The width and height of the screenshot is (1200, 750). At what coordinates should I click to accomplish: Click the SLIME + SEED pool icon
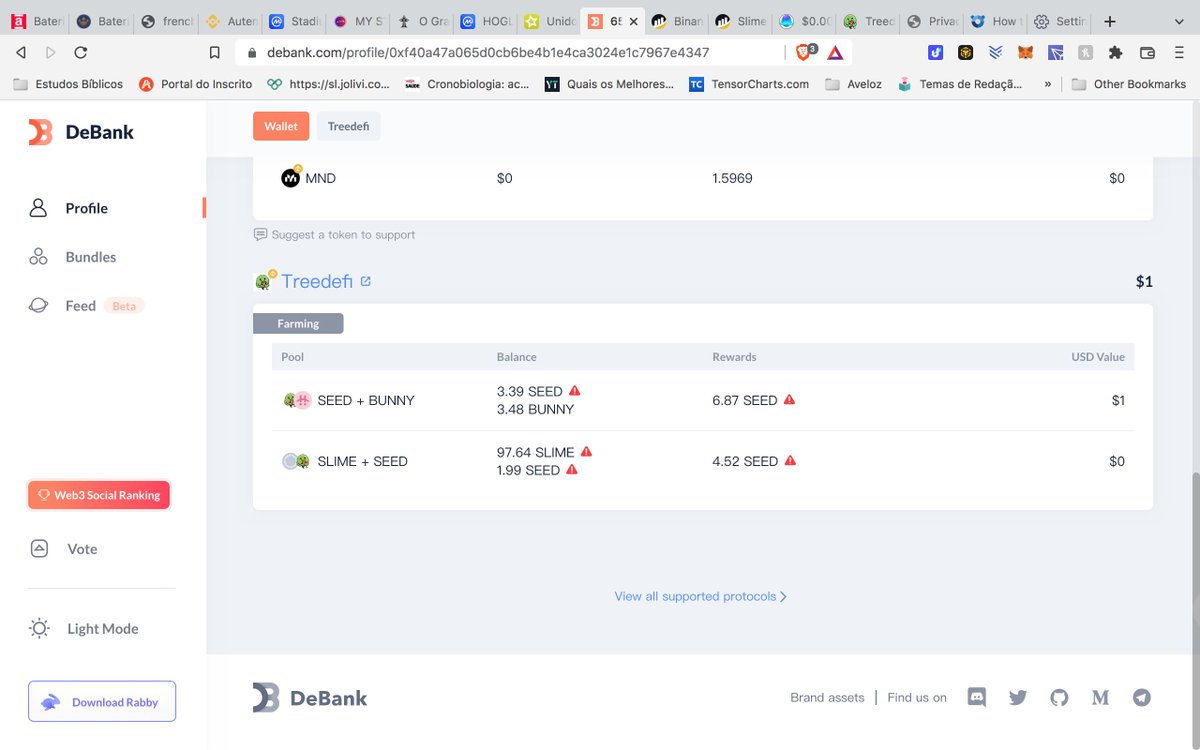pos(296,461)
